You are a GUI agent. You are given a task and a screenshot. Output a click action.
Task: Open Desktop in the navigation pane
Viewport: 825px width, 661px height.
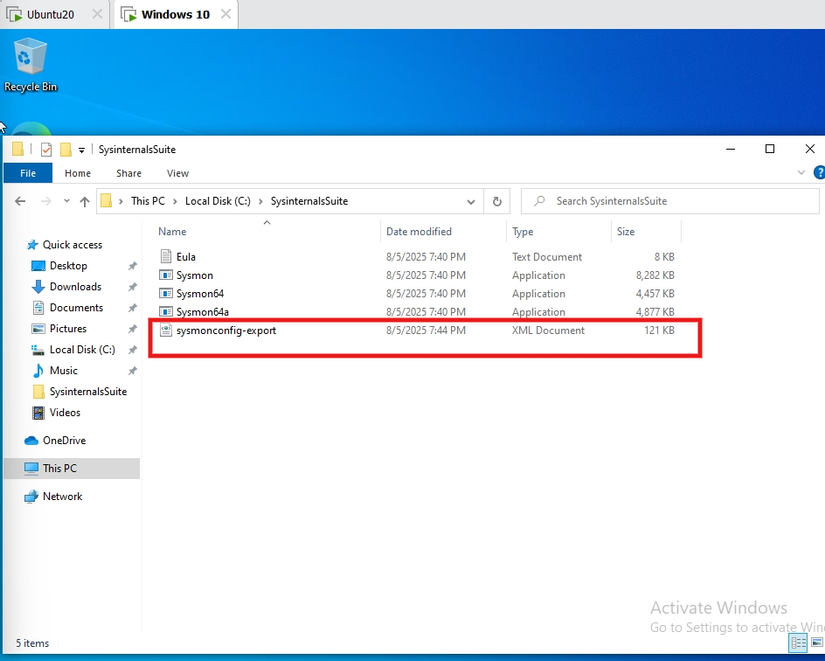click(x=68, y=266)
